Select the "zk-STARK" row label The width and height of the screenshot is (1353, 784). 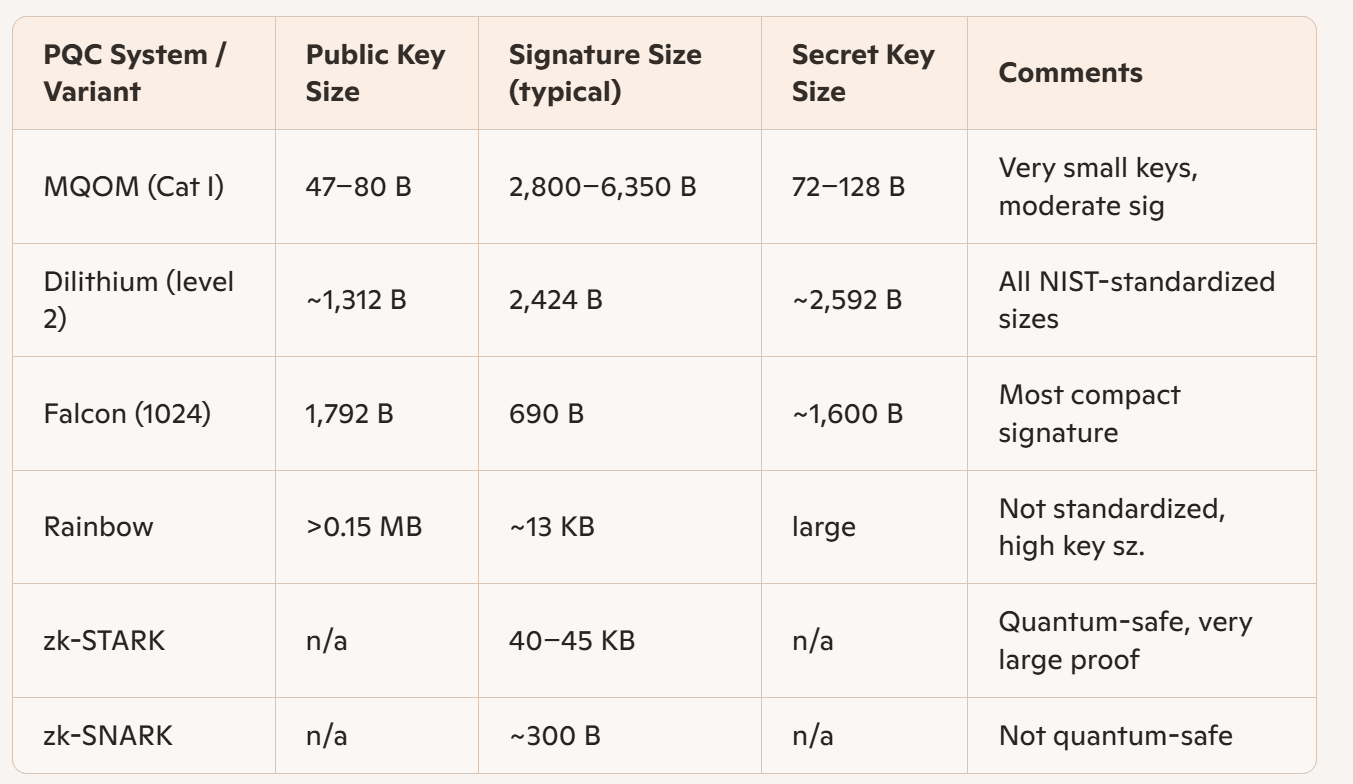104,640
